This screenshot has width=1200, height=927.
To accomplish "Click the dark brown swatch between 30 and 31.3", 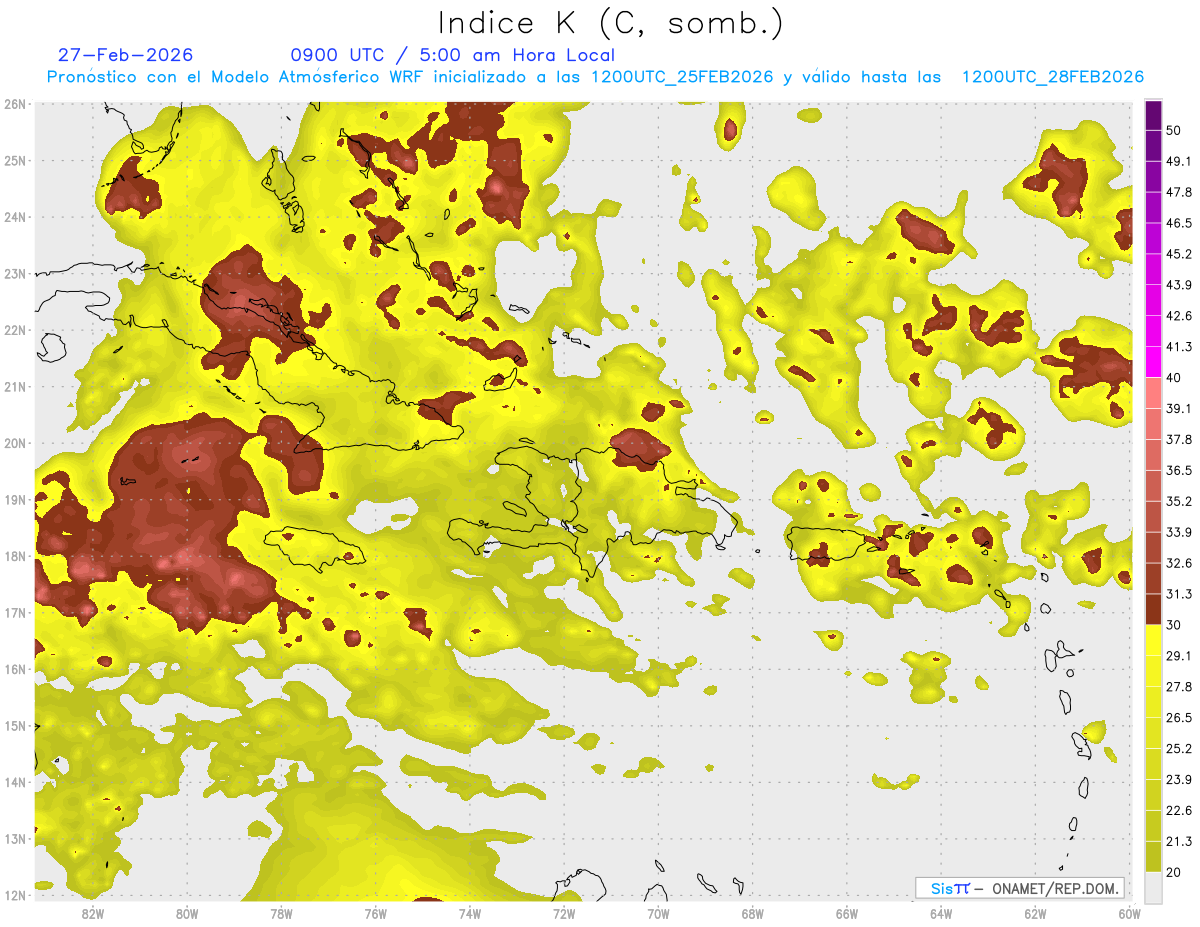I will 1153,610.
